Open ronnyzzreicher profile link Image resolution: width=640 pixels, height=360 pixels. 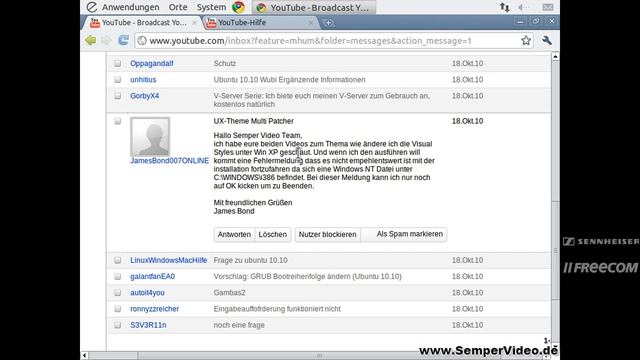[x=155, y=309]
